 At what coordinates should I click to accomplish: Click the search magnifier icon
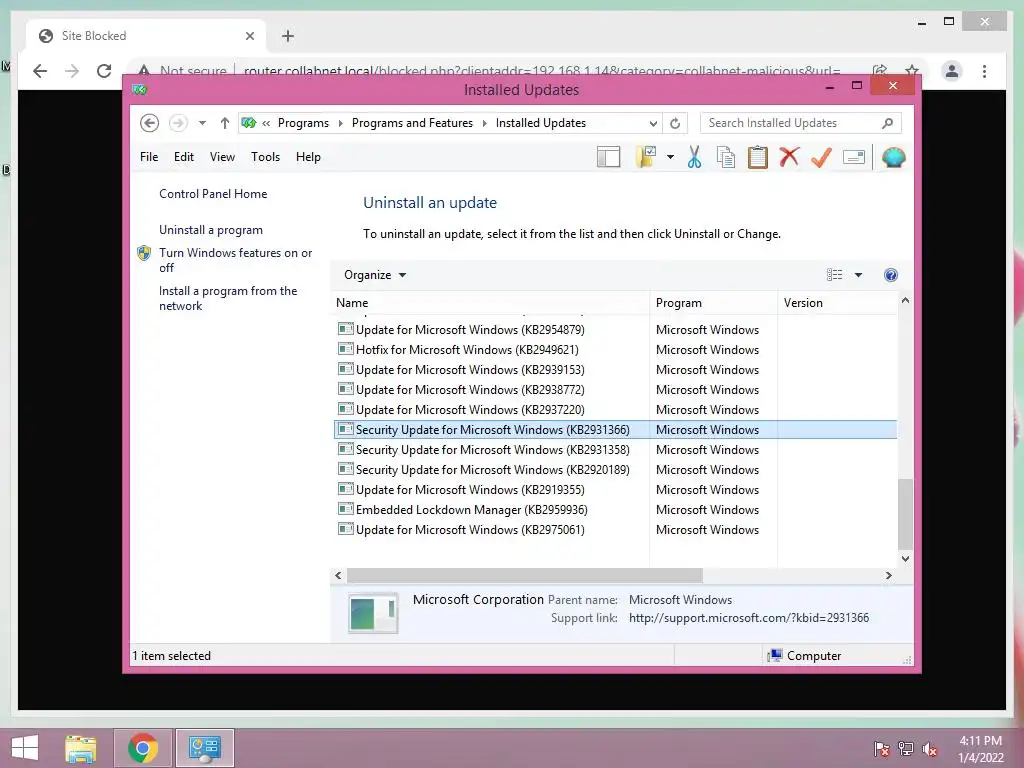point(888,123)
